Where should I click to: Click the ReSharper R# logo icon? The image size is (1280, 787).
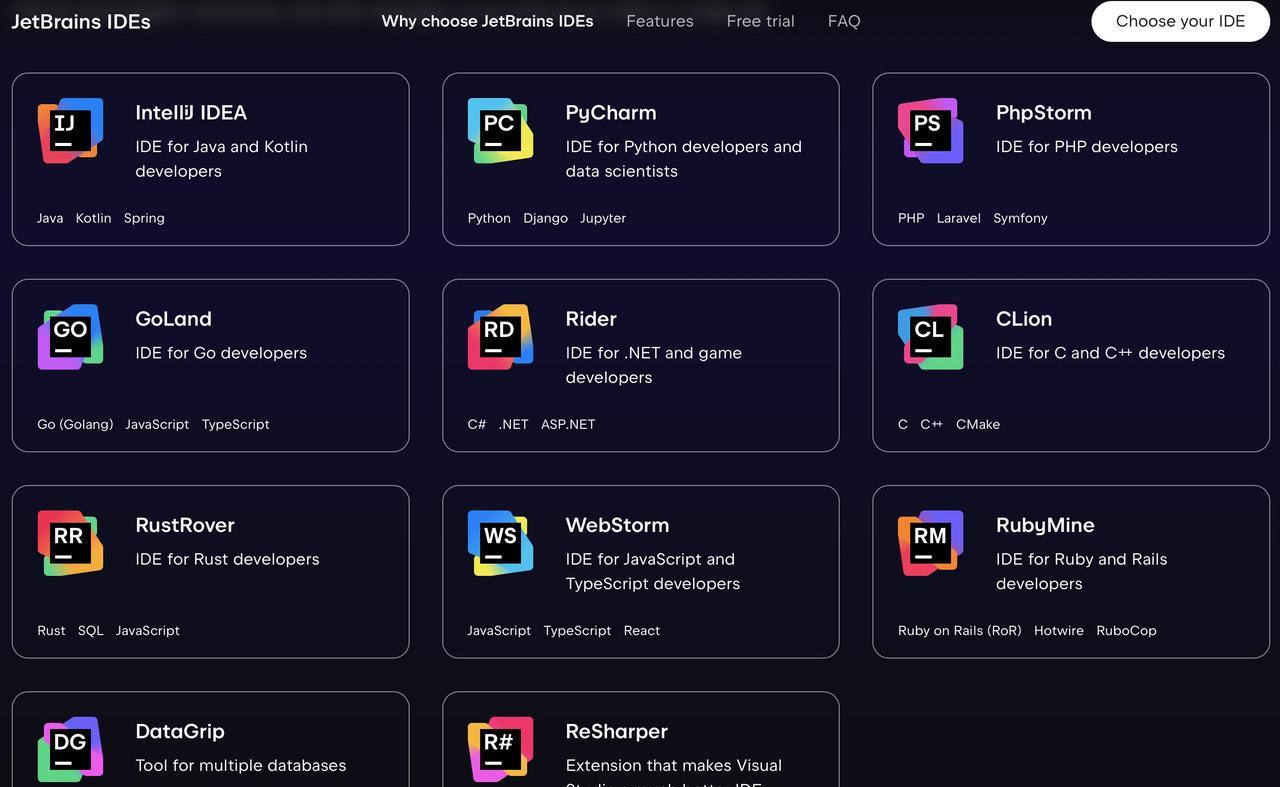coord(500,749)
